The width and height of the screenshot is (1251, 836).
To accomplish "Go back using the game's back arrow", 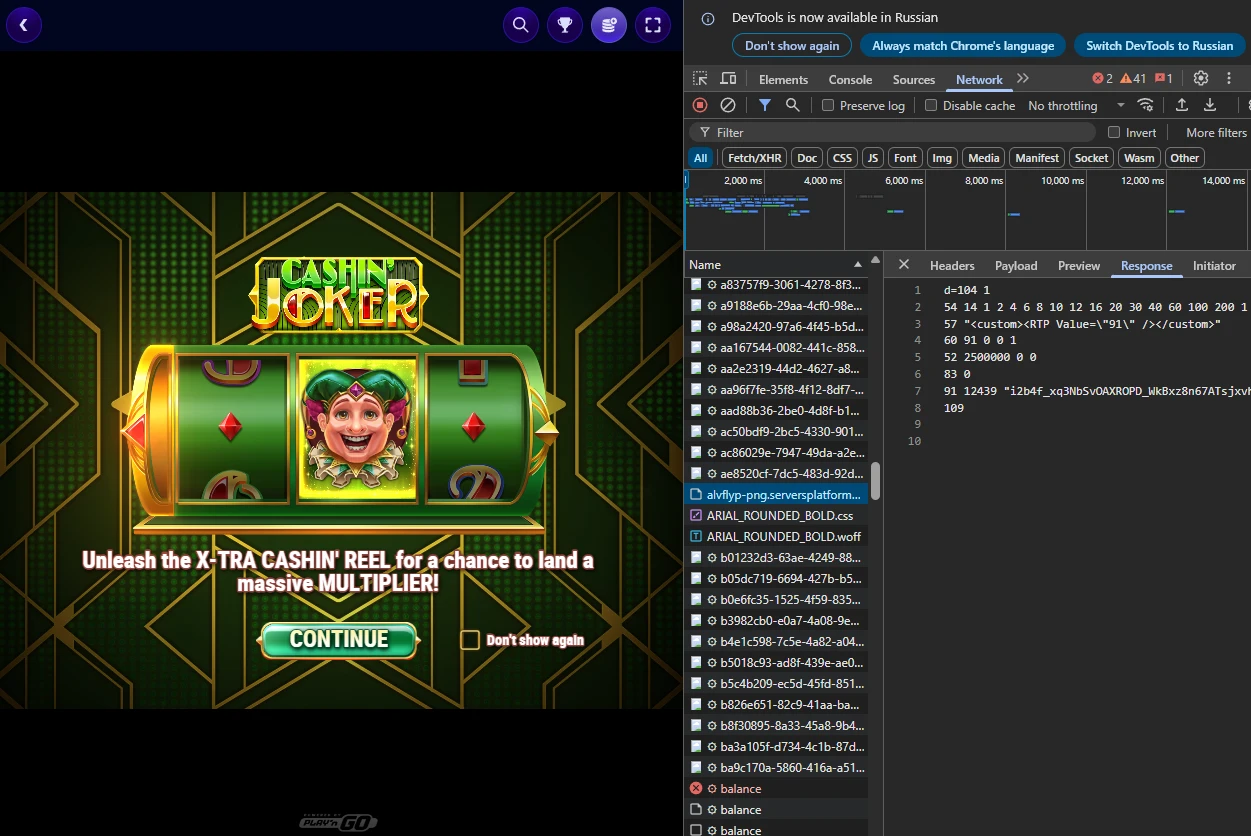I will coord(24,25).
